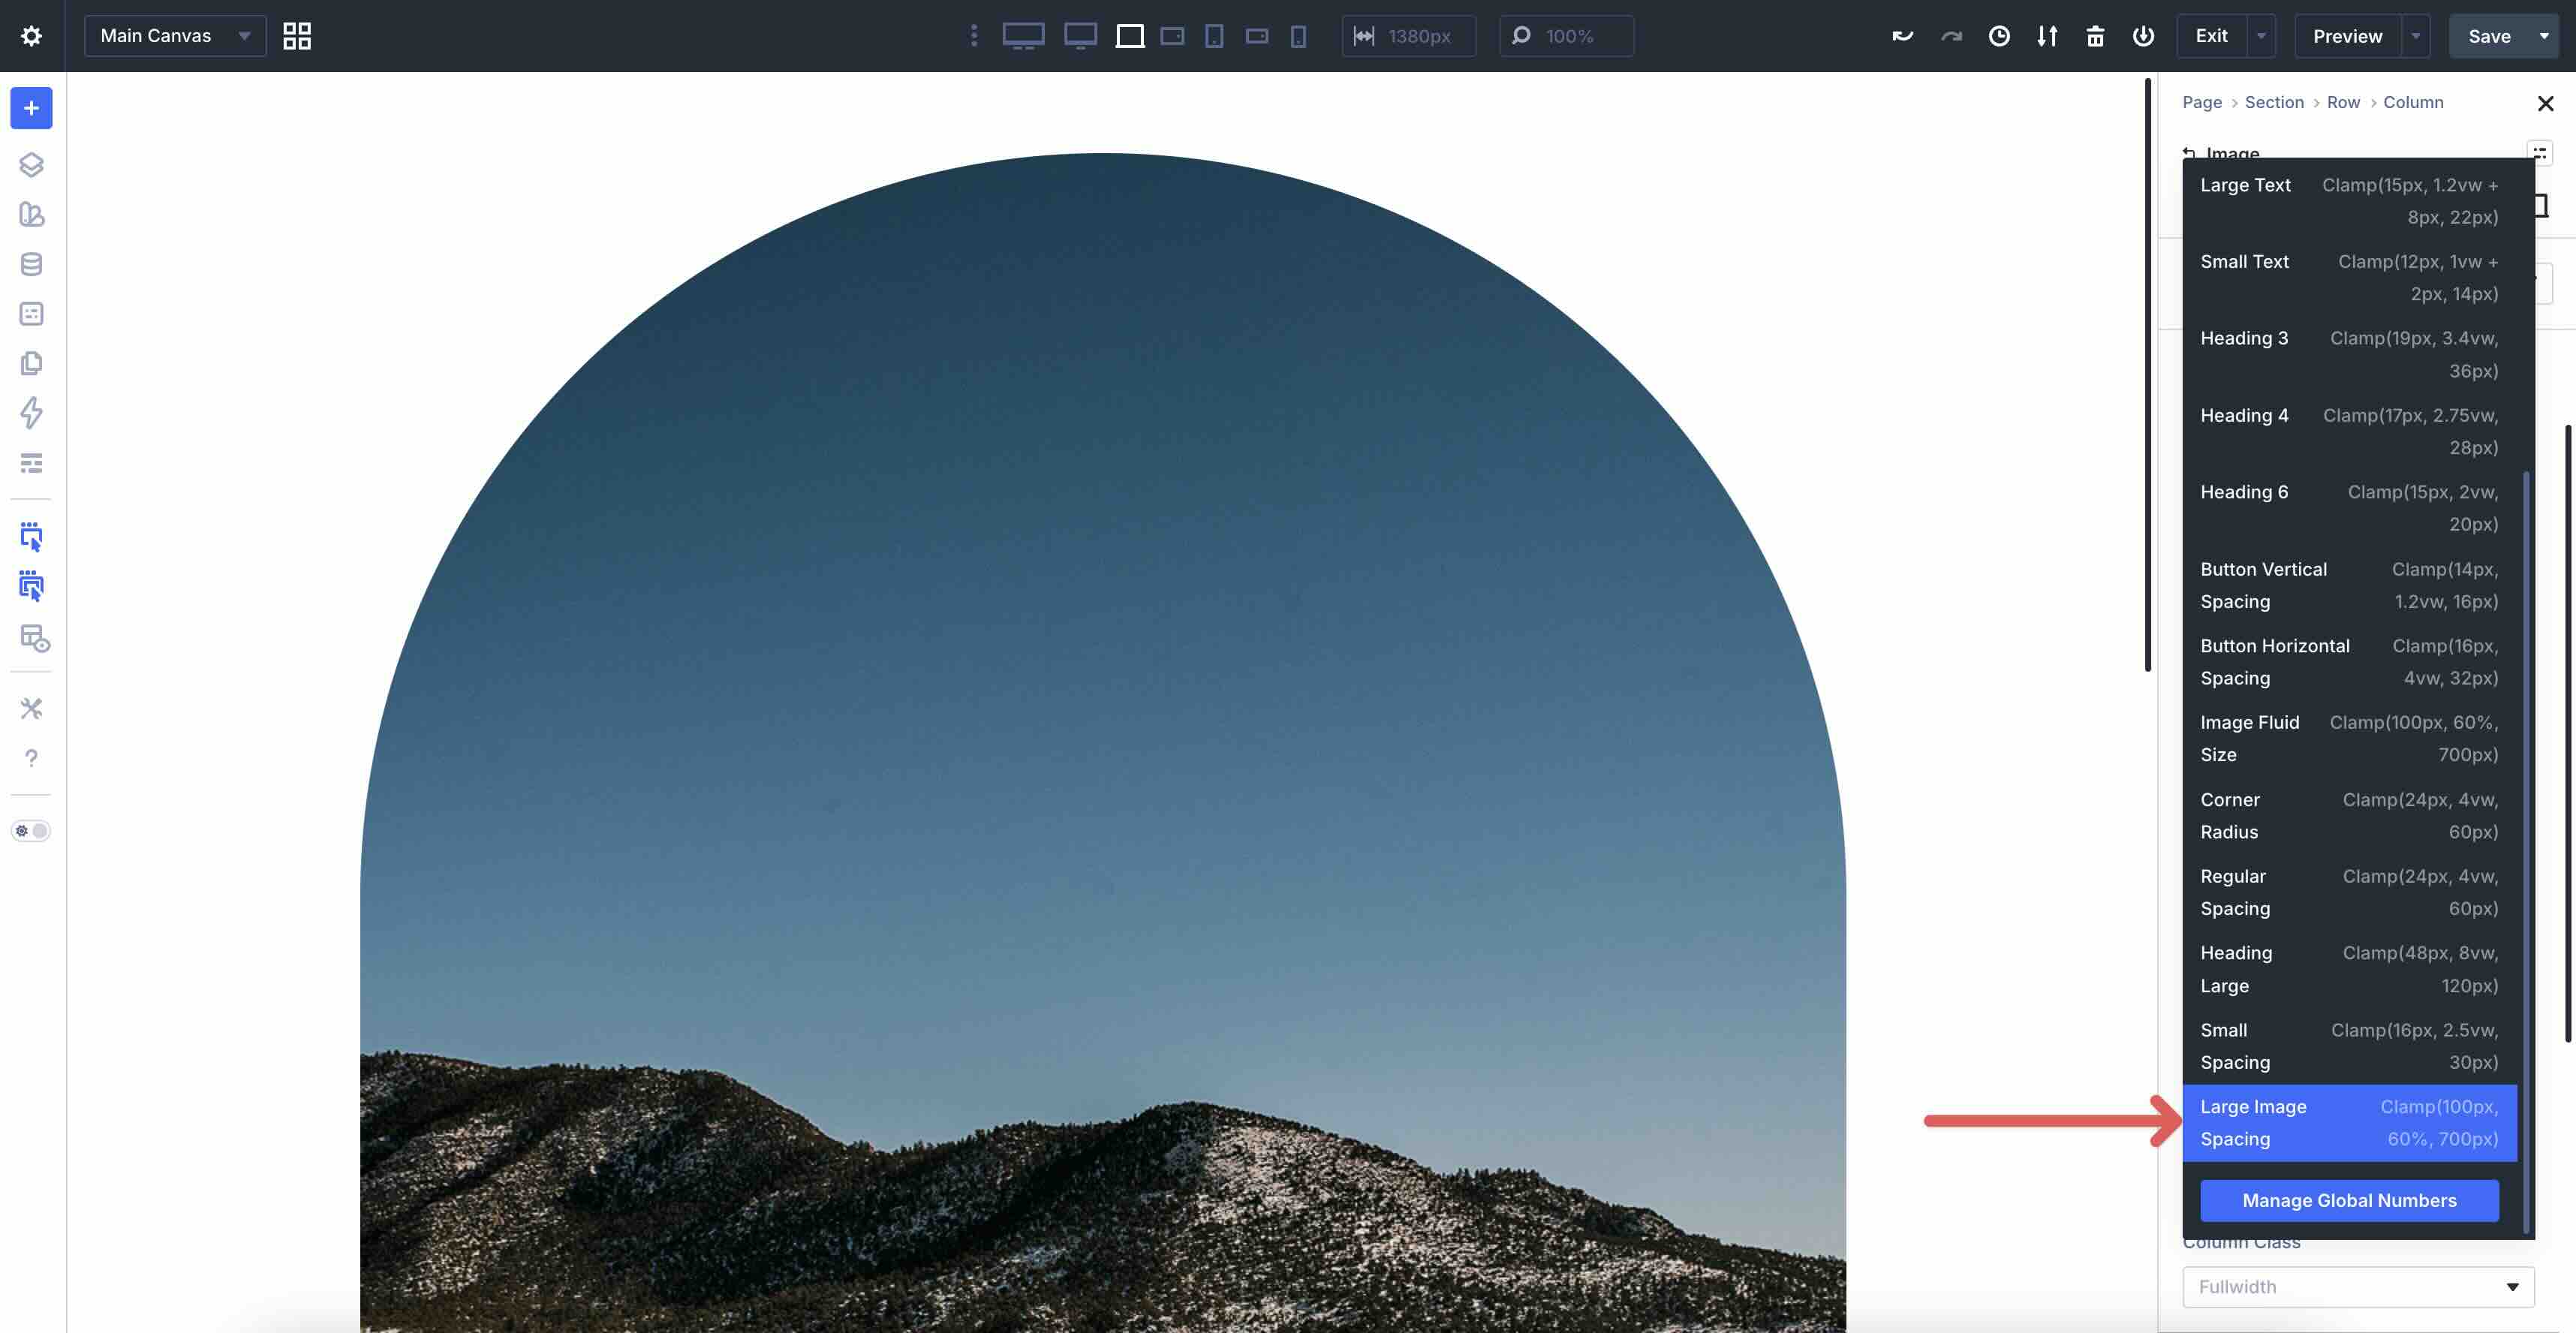Add a new element with the blue plus icon

(x=31, y=108)
